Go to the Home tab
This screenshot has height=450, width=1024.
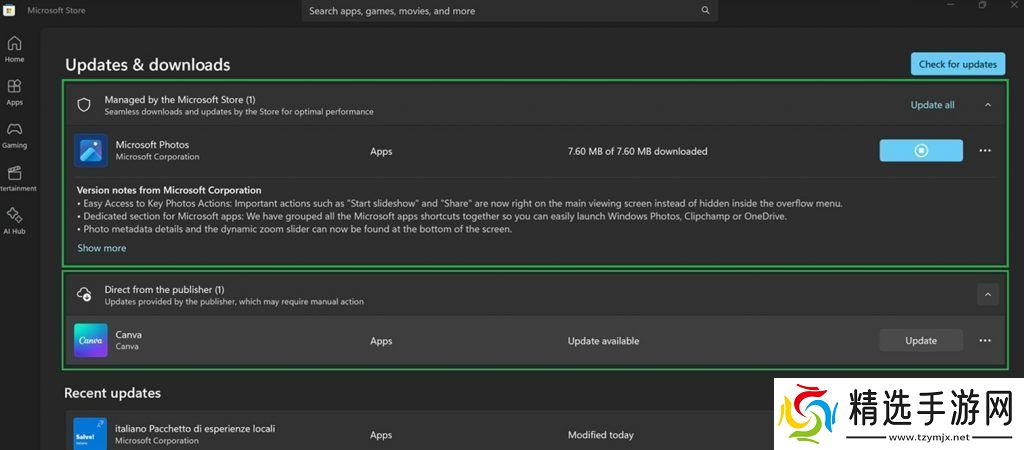[15, 49]
